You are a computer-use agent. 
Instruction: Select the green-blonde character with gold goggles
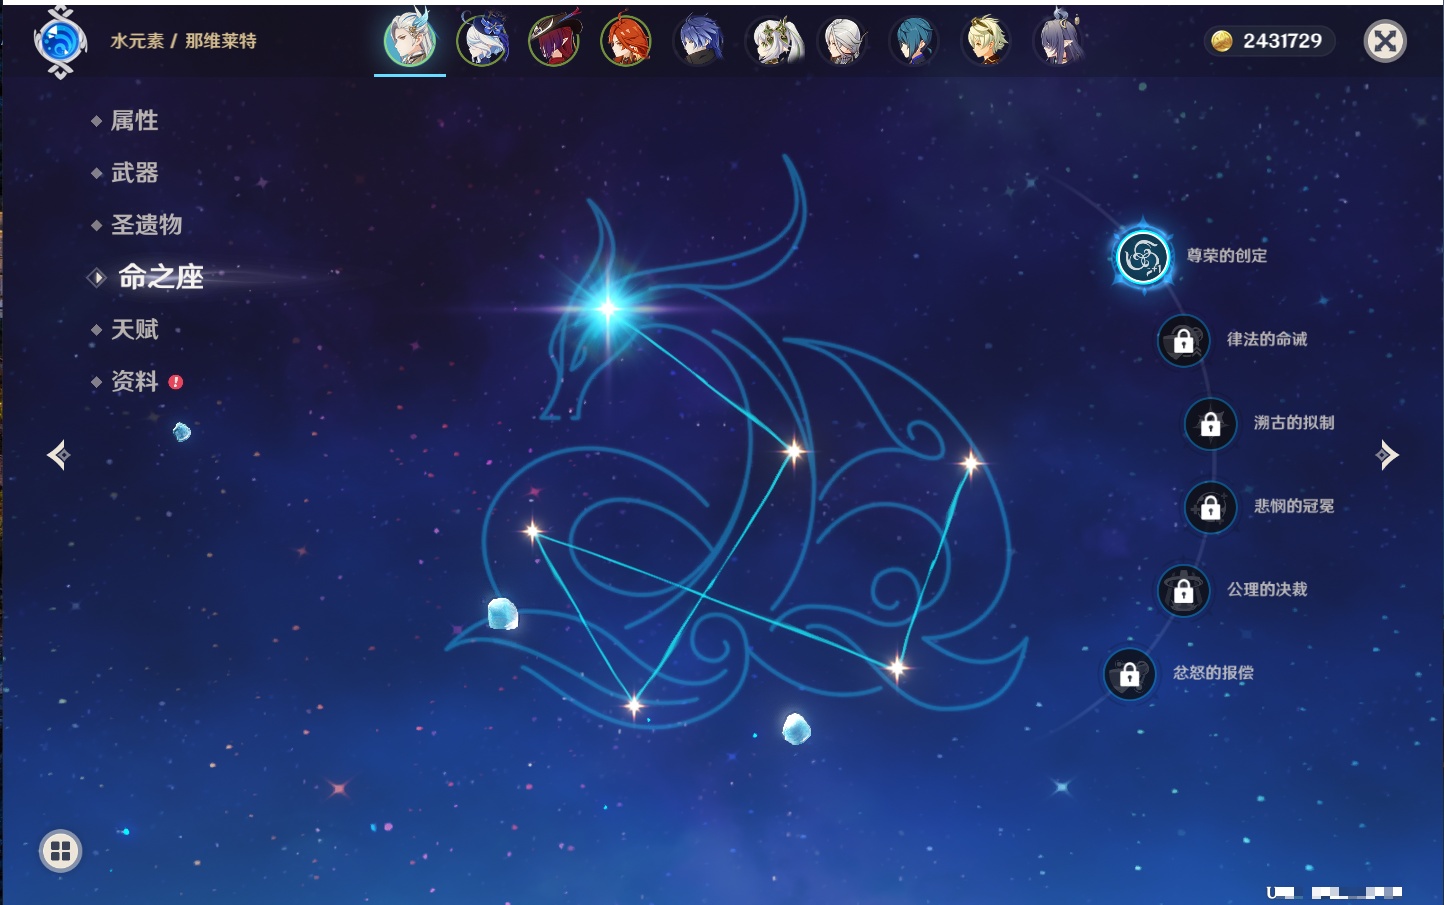[x=986, y=41]
